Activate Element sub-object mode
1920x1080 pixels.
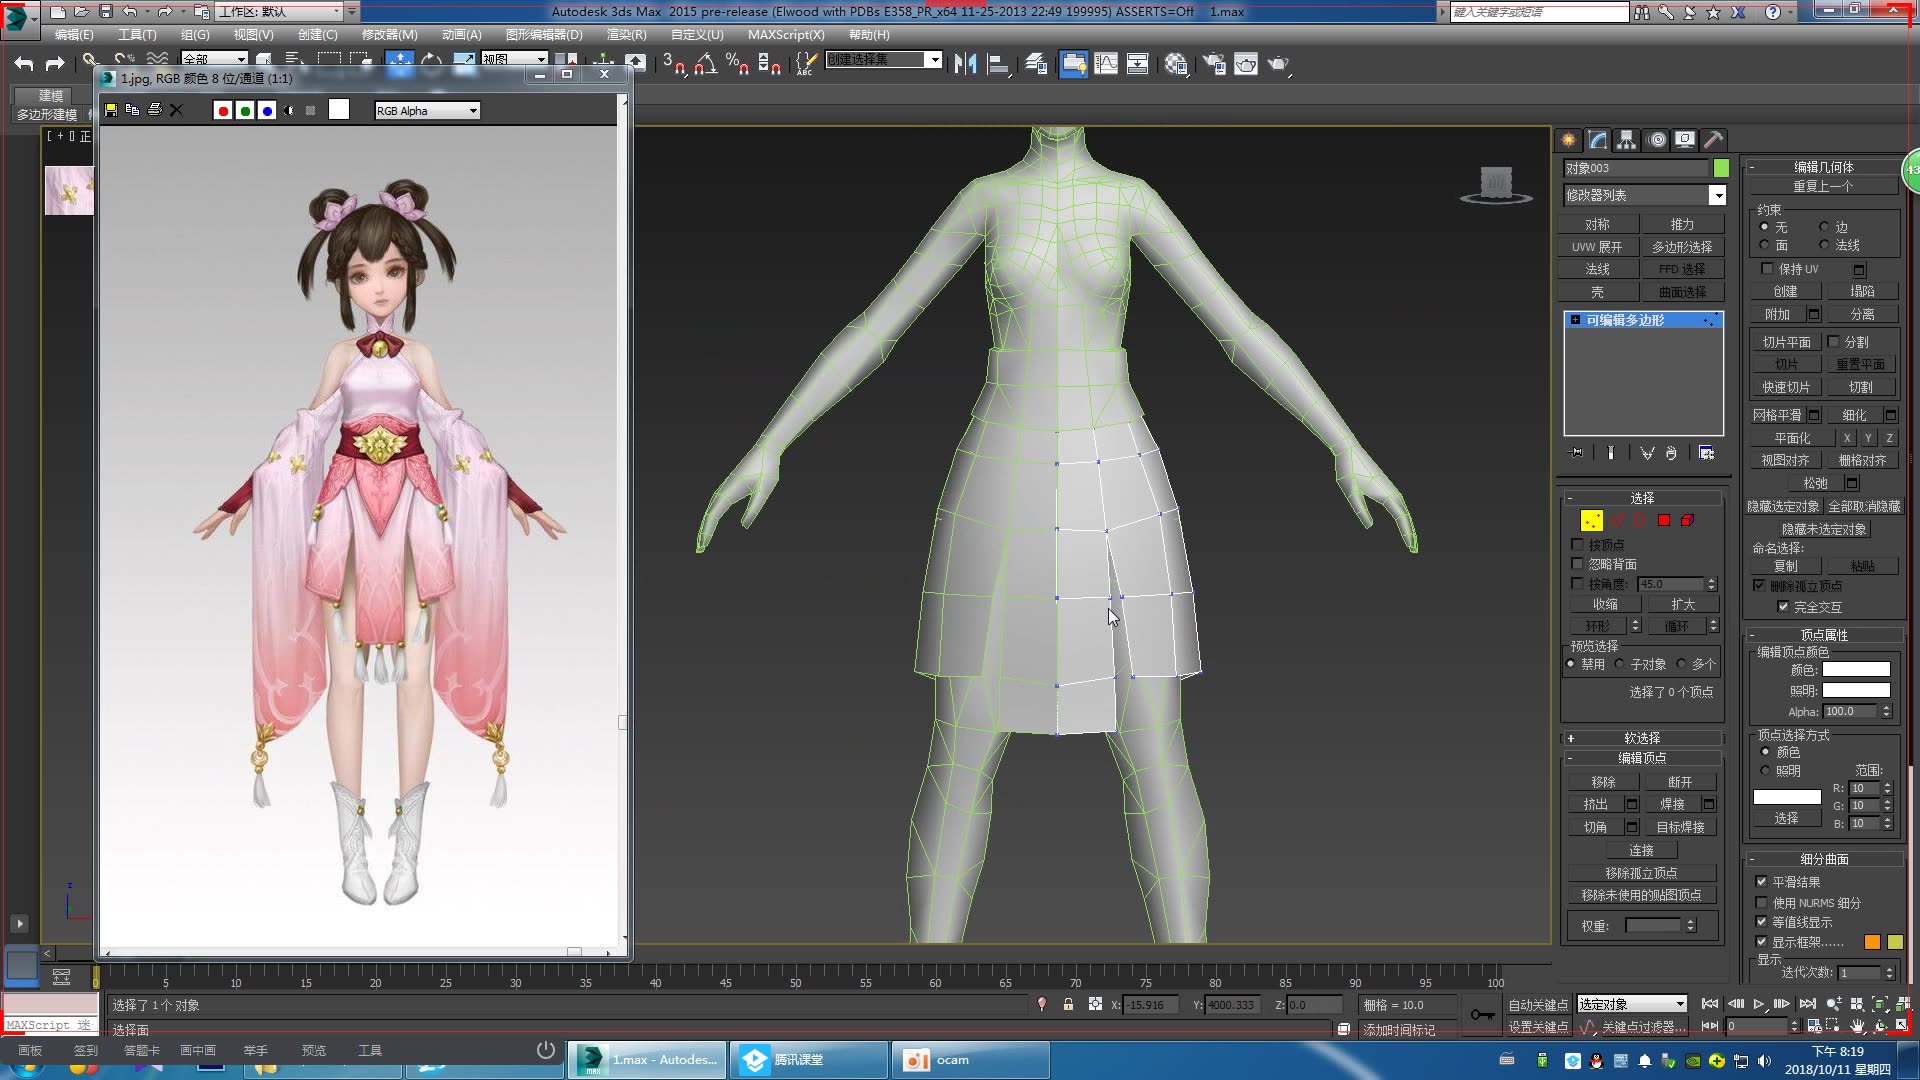coord(1687,519)
